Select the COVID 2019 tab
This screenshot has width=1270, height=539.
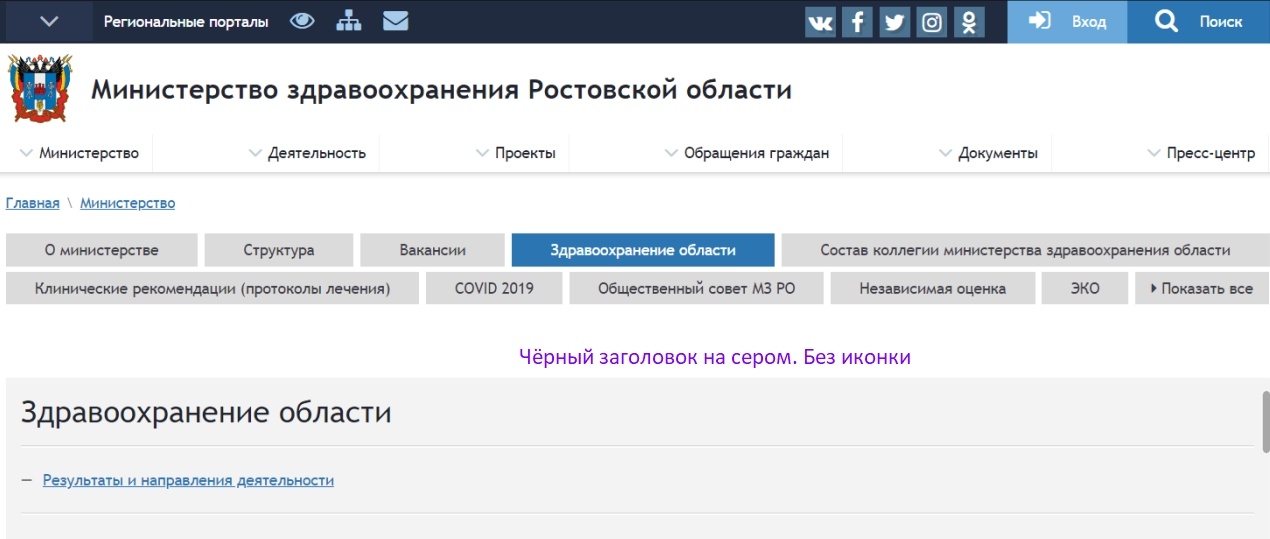click(x=494, y=289)
